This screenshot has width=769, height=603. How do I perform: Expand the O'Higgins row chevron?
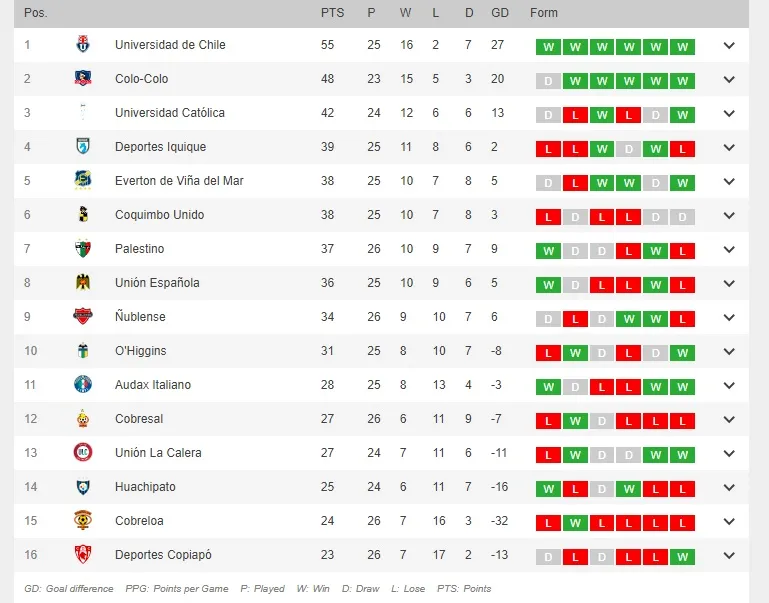pos(729,351)
